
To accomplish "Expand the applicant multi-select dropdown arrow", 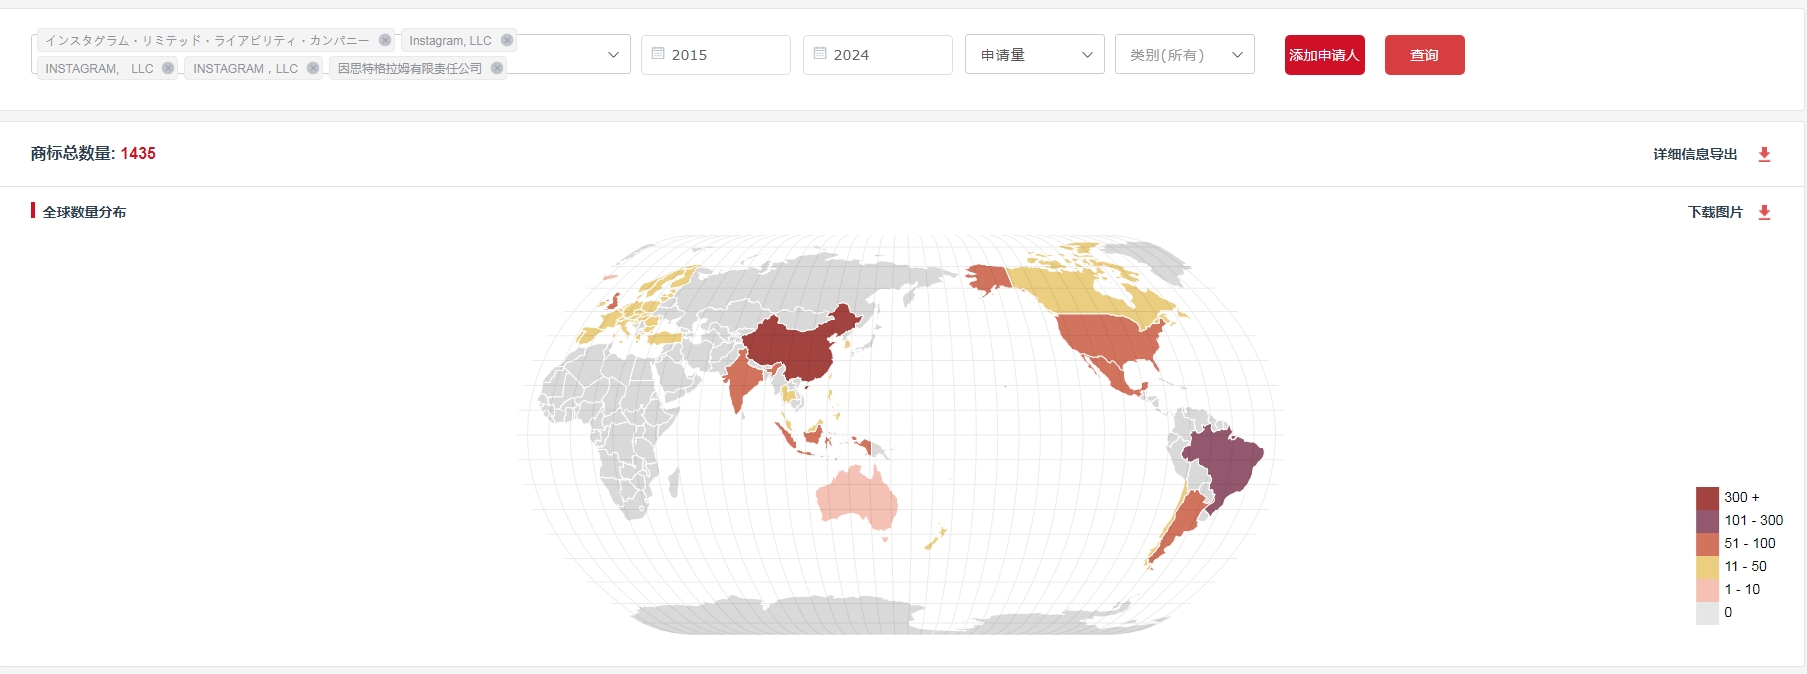I will point(613,55).
